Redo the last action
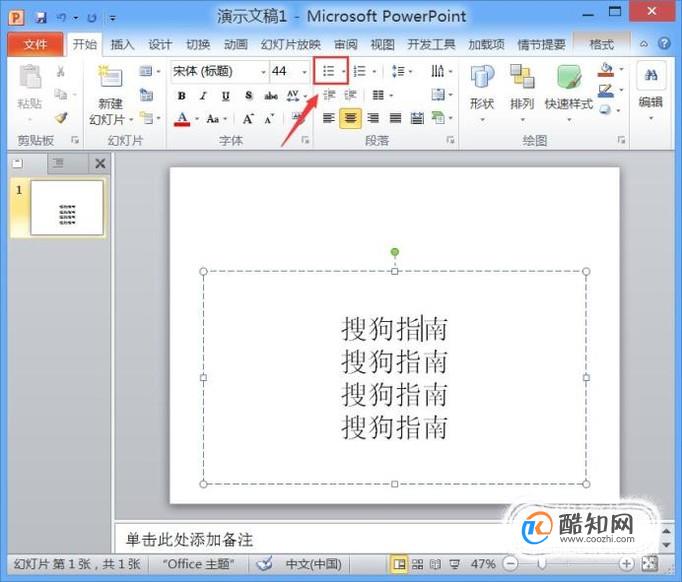The height and width of the screenshot is (582, 682). tap(92, 18)
